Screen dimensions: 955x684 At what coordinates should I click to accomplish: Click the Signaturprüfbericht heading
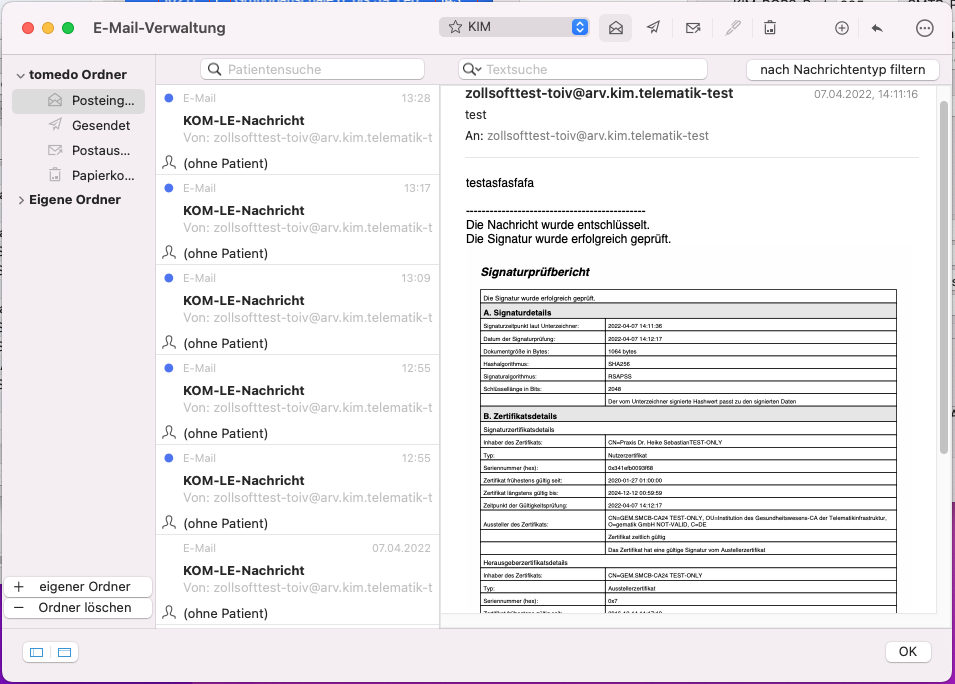point(535,272)
